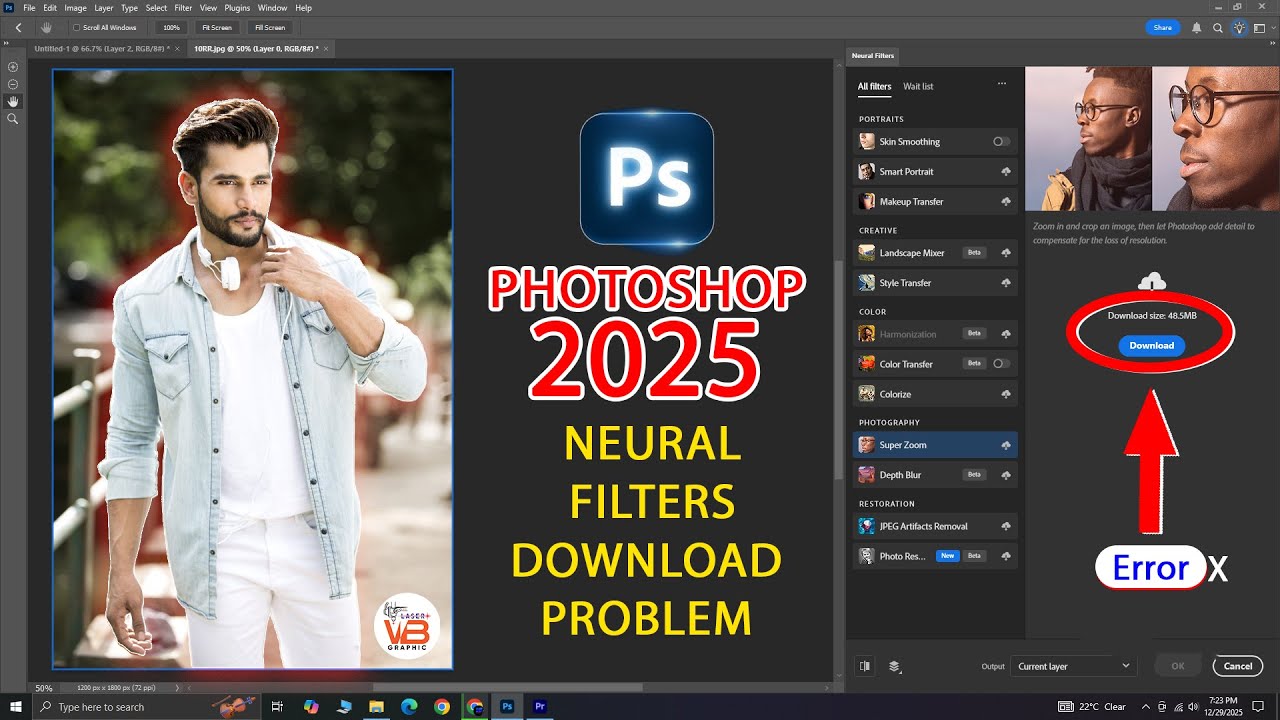This screenshot has width=1280, height=720.
Task: Select the All filters tab
Action: coord(874,86)
